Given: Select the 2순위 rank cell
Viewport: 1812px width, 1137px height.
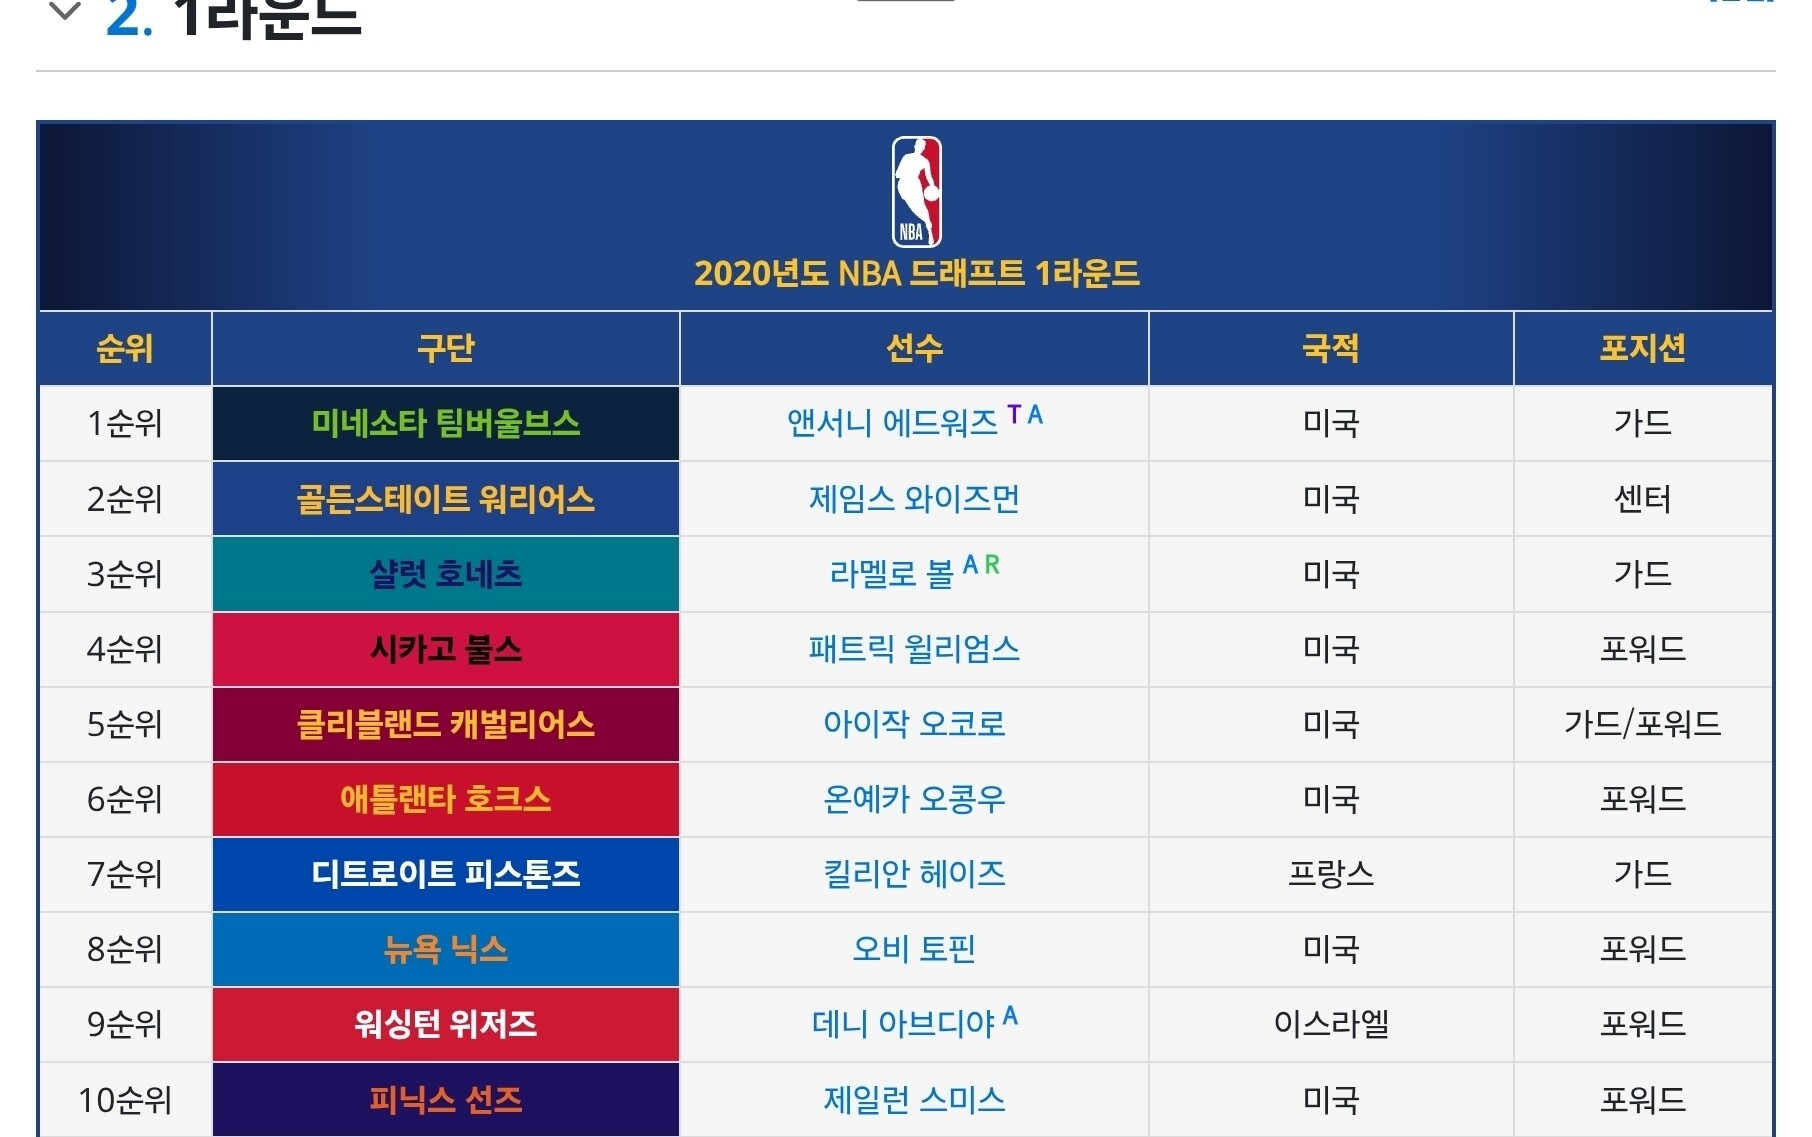Looking at the screenshot, I should point(125,499).
